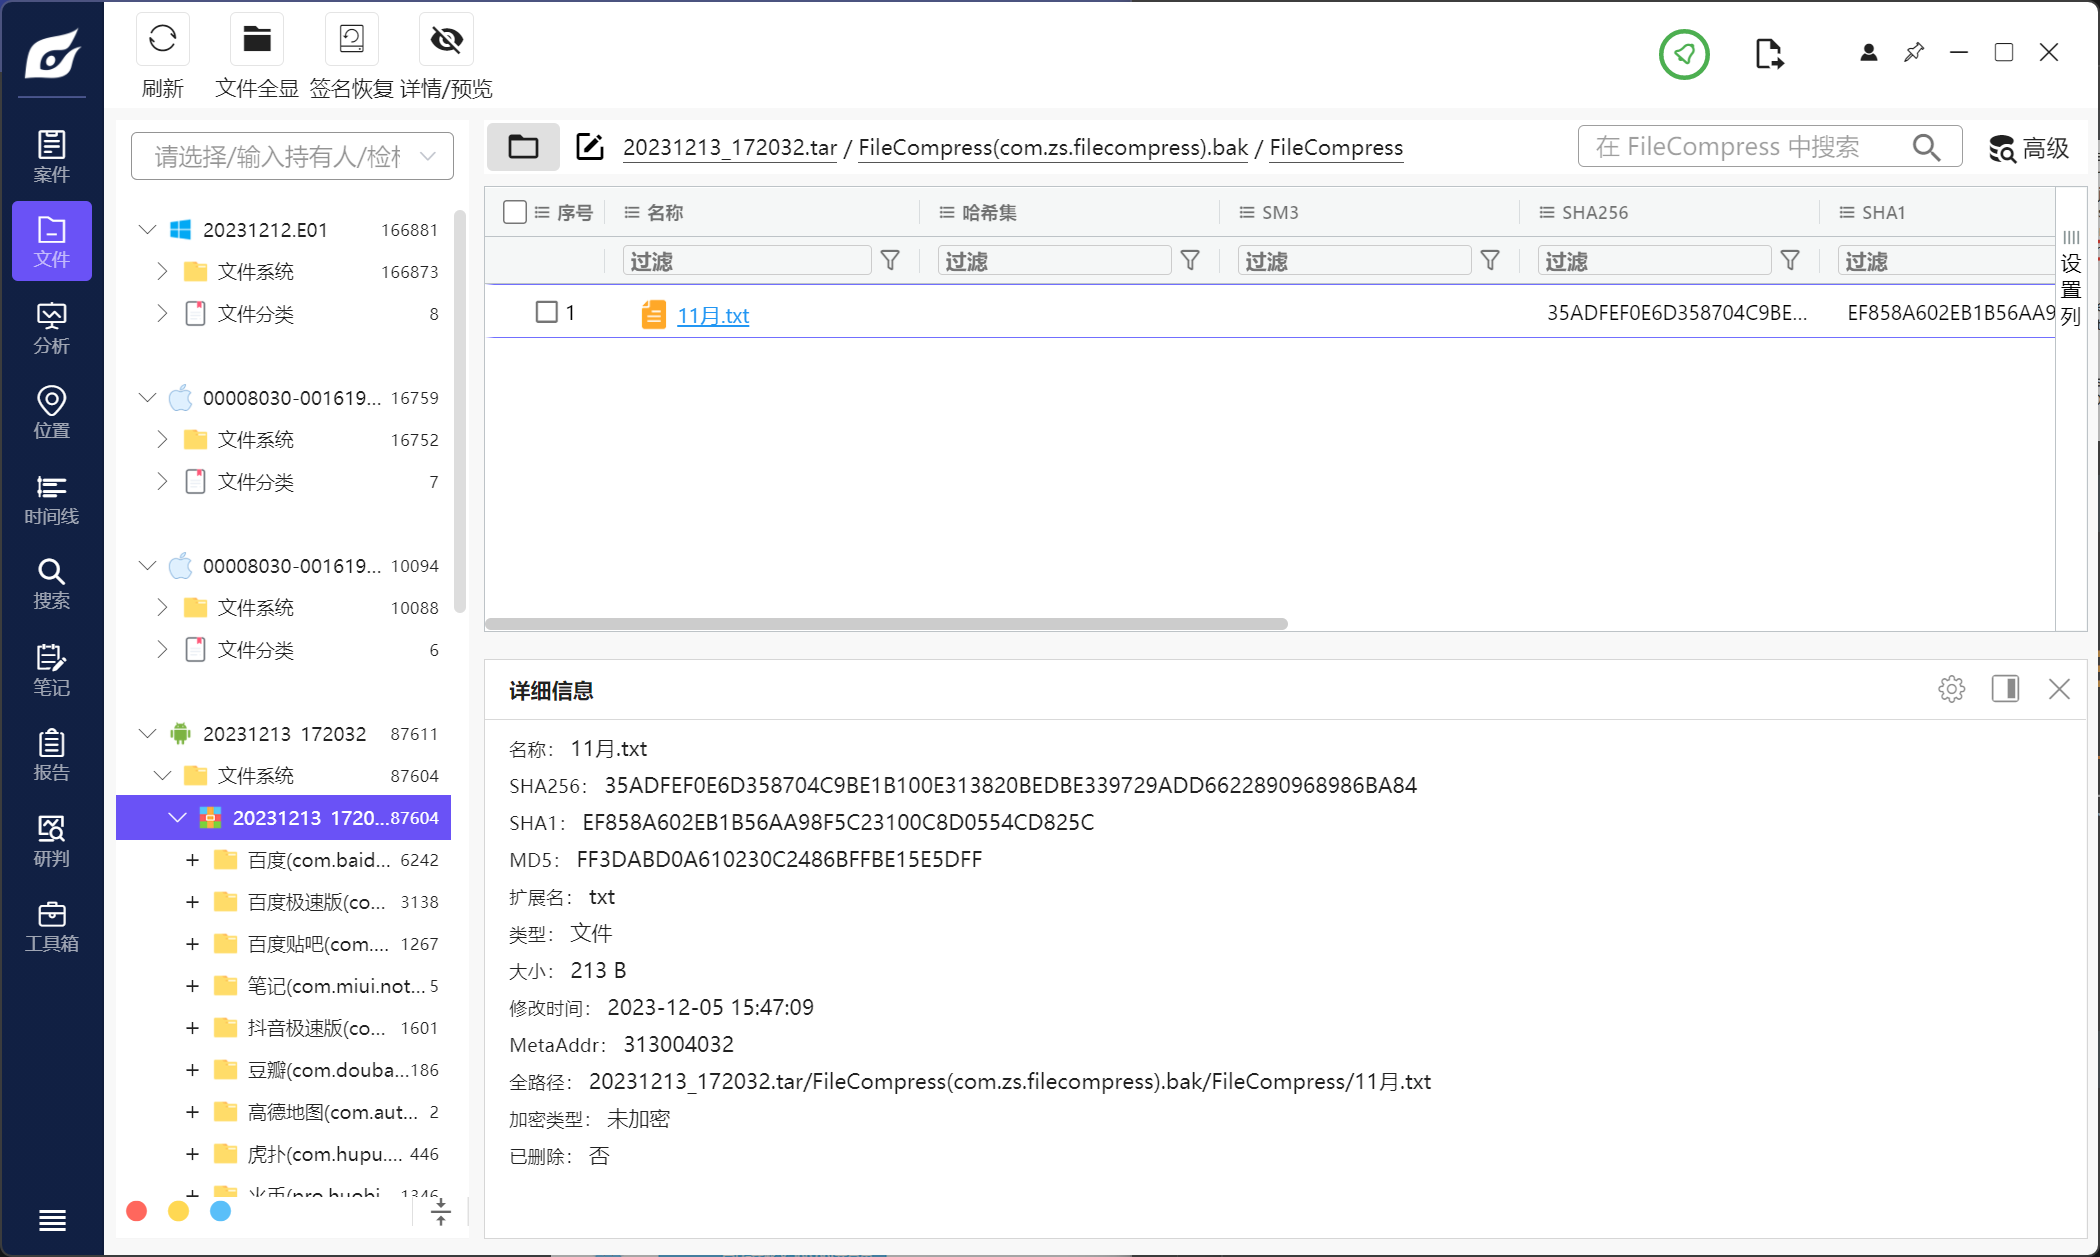Open the 持有人/检材 selection dropdown
The width and height of the screenshot is (2100, 1257).
[x=292, y=156]
